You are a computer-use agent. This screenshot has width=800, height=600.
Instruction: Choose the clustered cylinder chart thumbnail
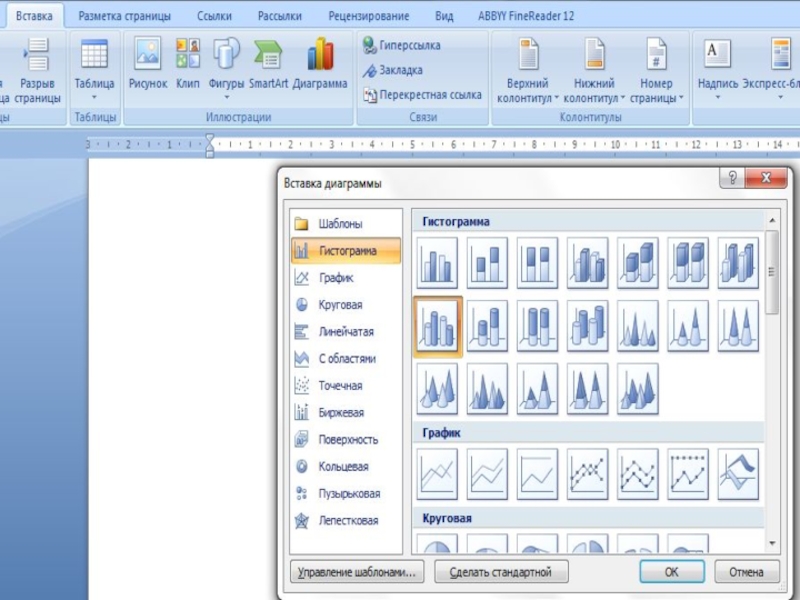pyautogui.click(x=437, y=326)
